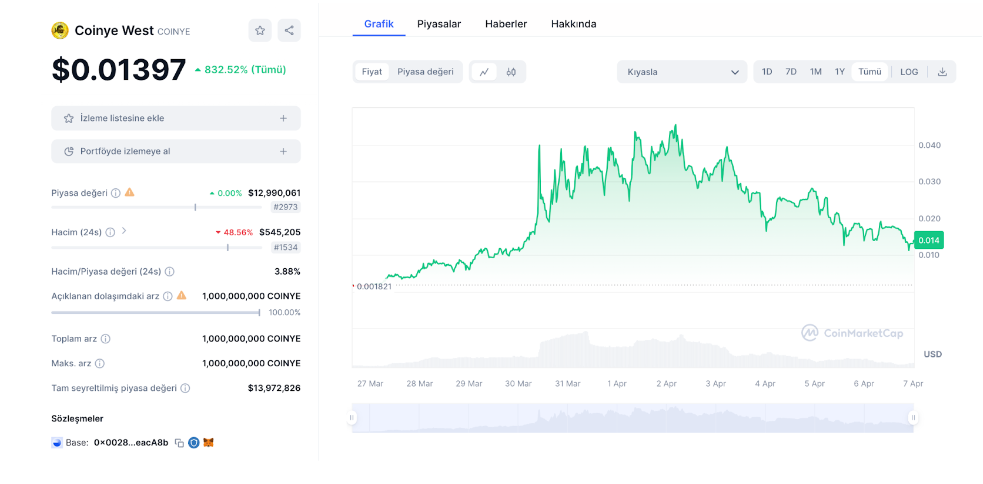Screen dimensions: 983x484
Task: Expand İzleme listesine ekle with plus
Action: pos(283,118)
